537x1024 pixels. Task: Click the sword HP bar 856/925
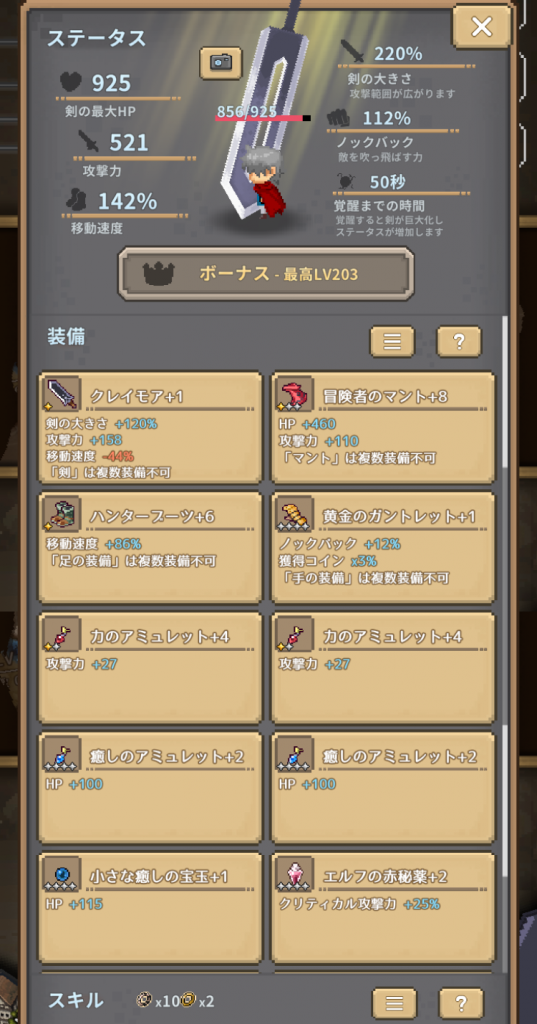(263, 119)
